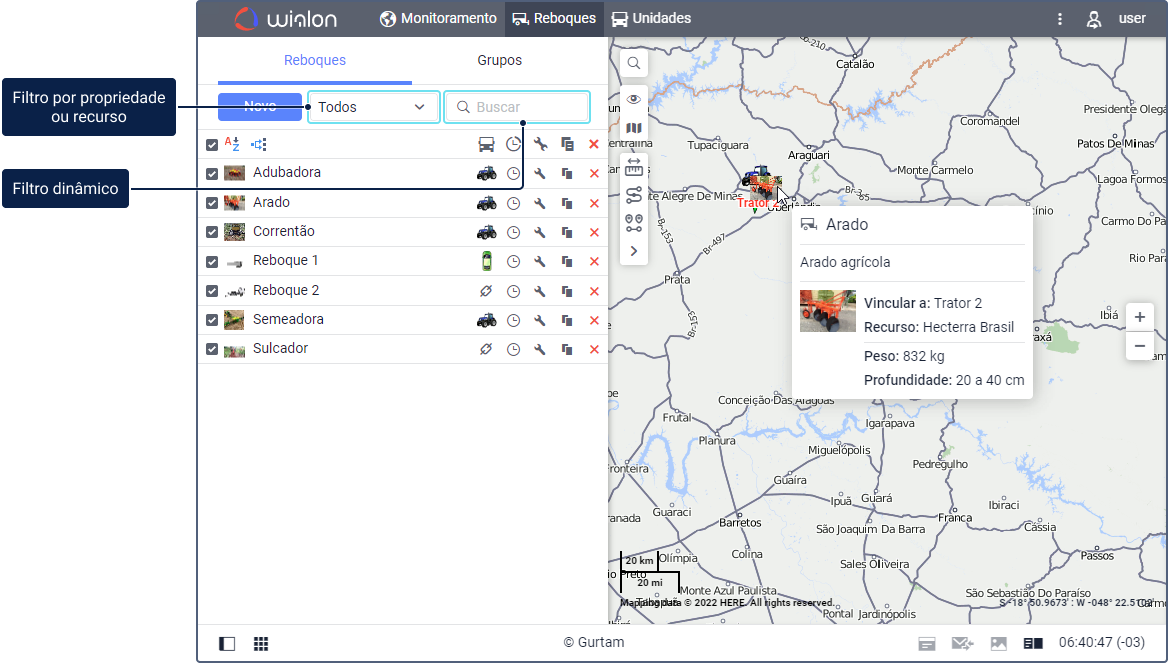This screenshot has height=663, width=1168.
Task: Open properties wrench for Arado
Action: pyautogui.click(x=539, y=203)
